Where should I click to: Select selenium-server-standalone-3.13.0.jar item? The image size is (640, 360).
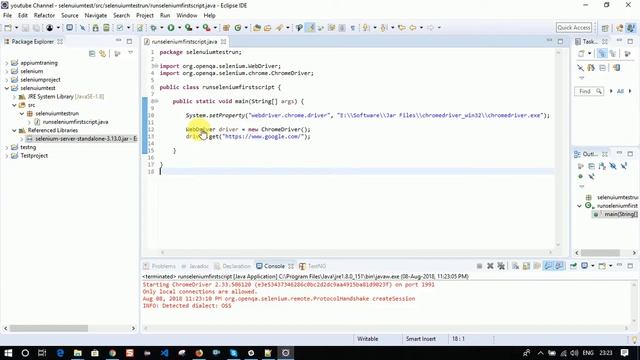click(82, 139)
